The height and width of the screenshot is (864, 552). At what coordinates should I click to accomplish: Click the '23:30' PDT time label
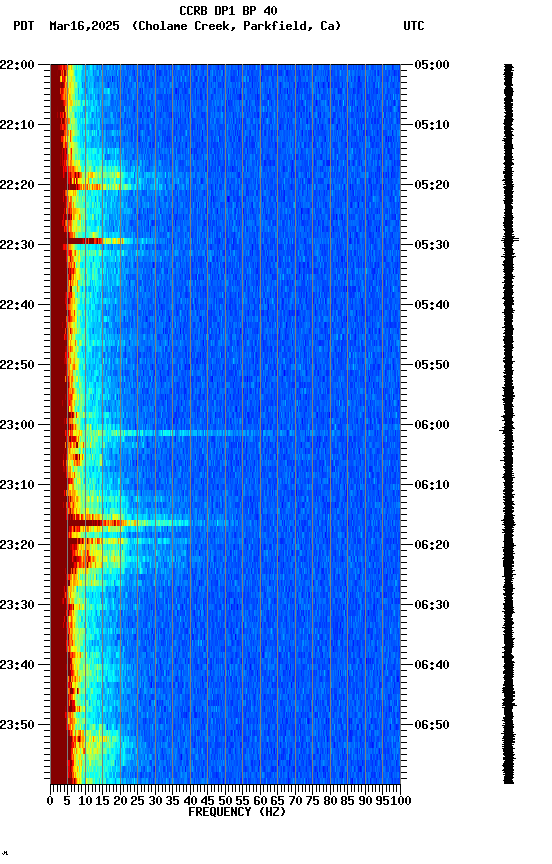[x=17, y=605]
